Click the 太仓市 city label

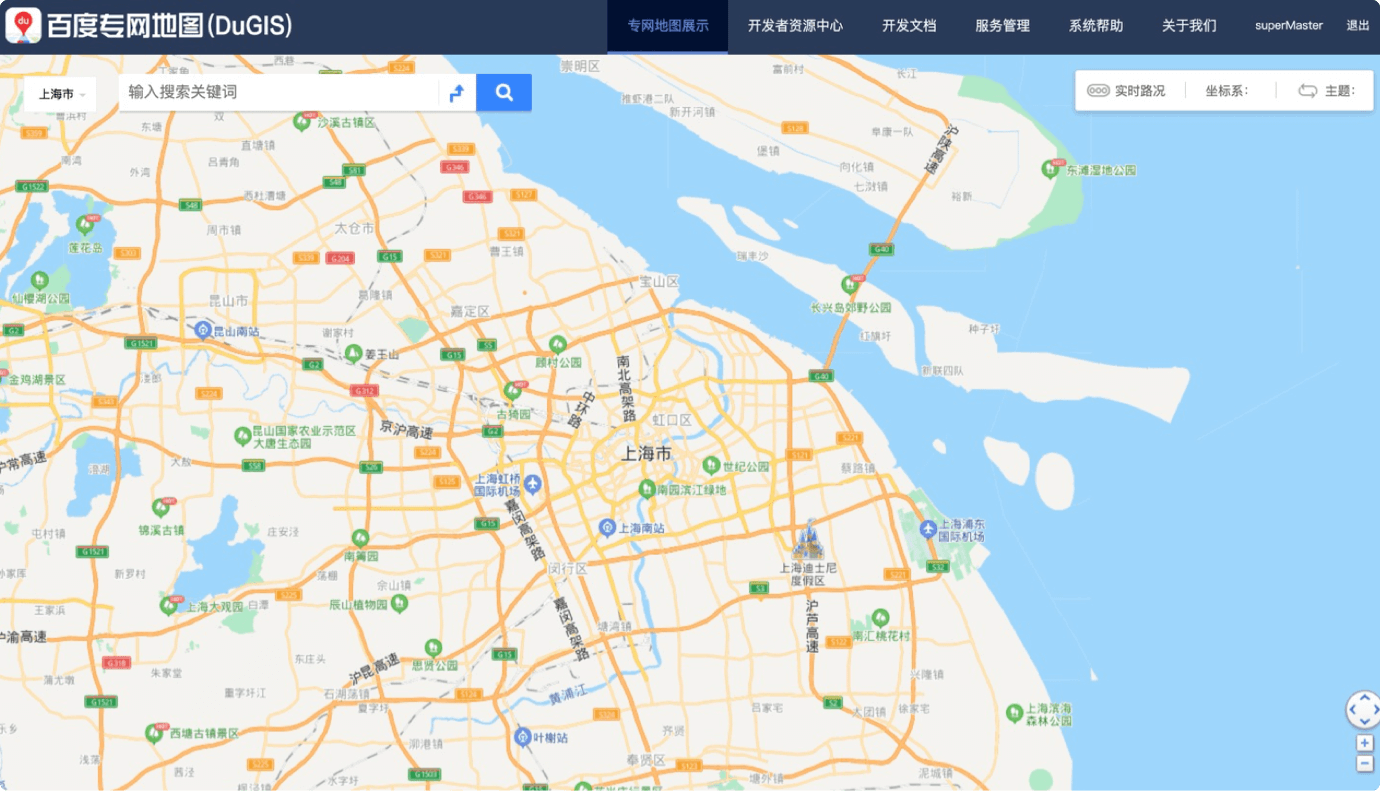(x=354, y=228)
